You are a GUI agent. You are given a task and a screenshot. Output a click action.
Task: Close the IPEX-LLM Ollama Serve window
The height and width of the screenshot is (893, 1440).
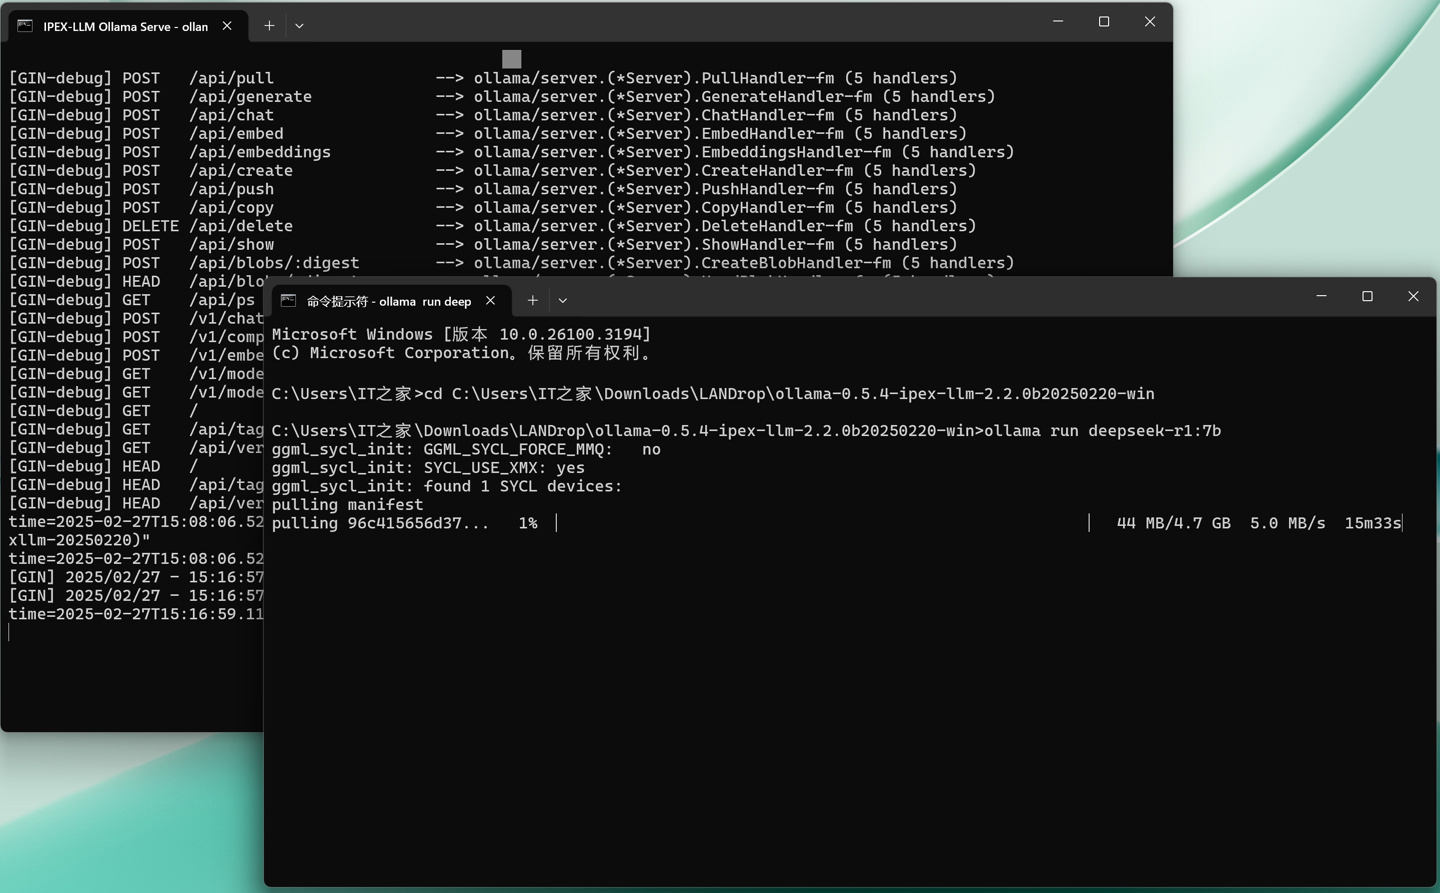point(1150,22)
